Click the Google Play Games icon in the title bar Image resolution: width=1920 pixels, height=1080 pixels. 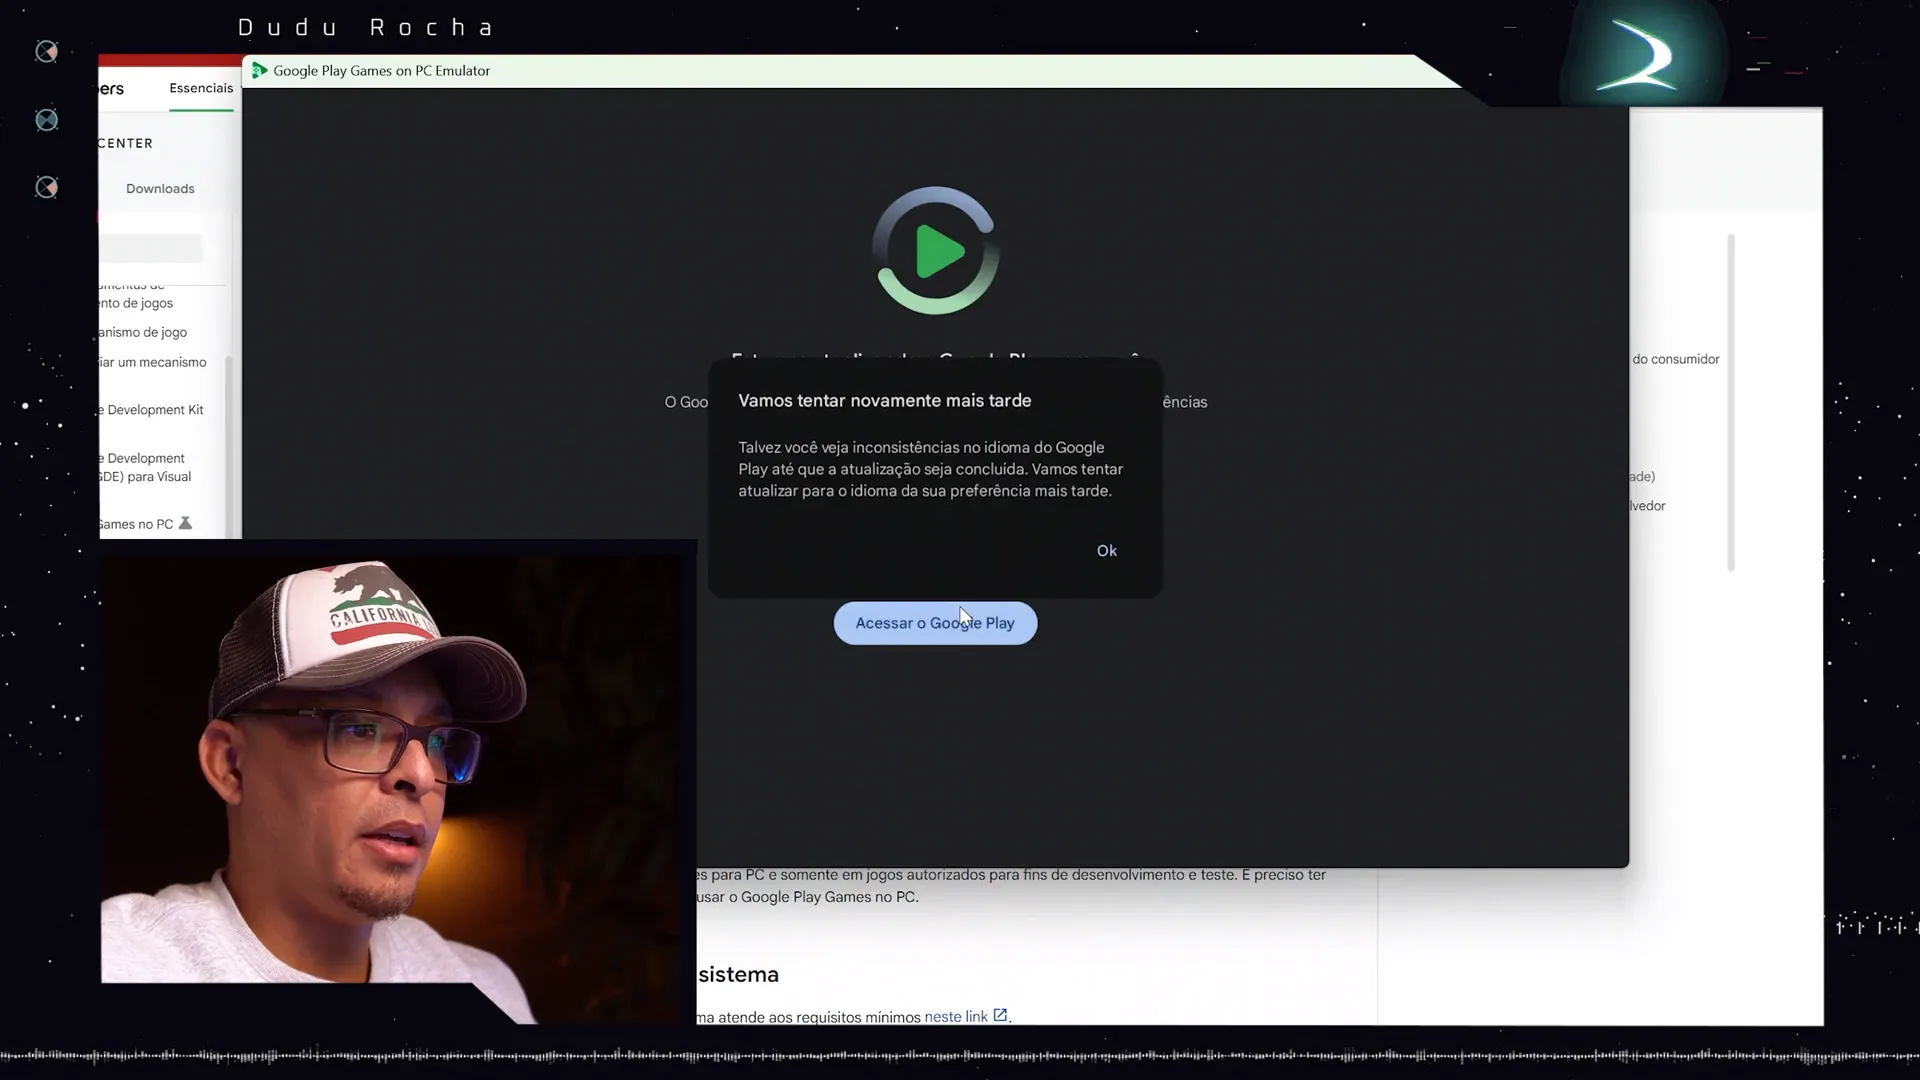point(259,70)
